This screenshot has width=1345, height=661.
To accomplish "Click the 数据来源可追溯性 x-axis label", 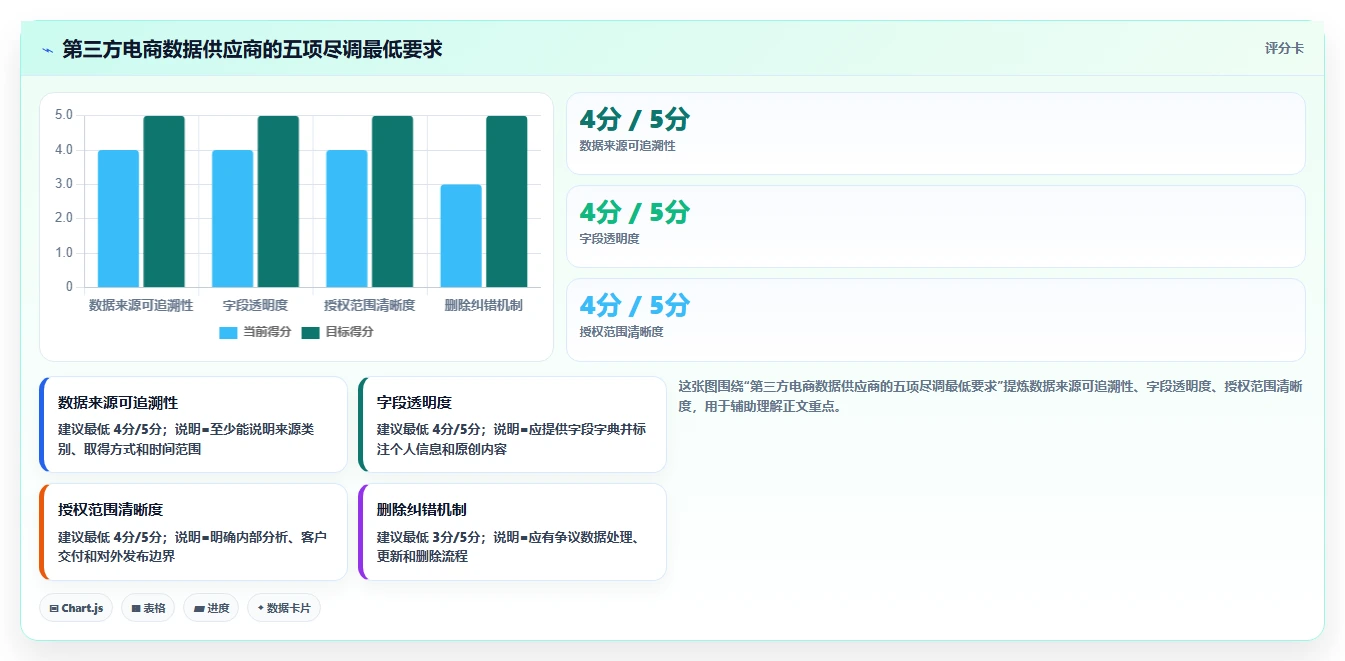I will pos(141,305).
